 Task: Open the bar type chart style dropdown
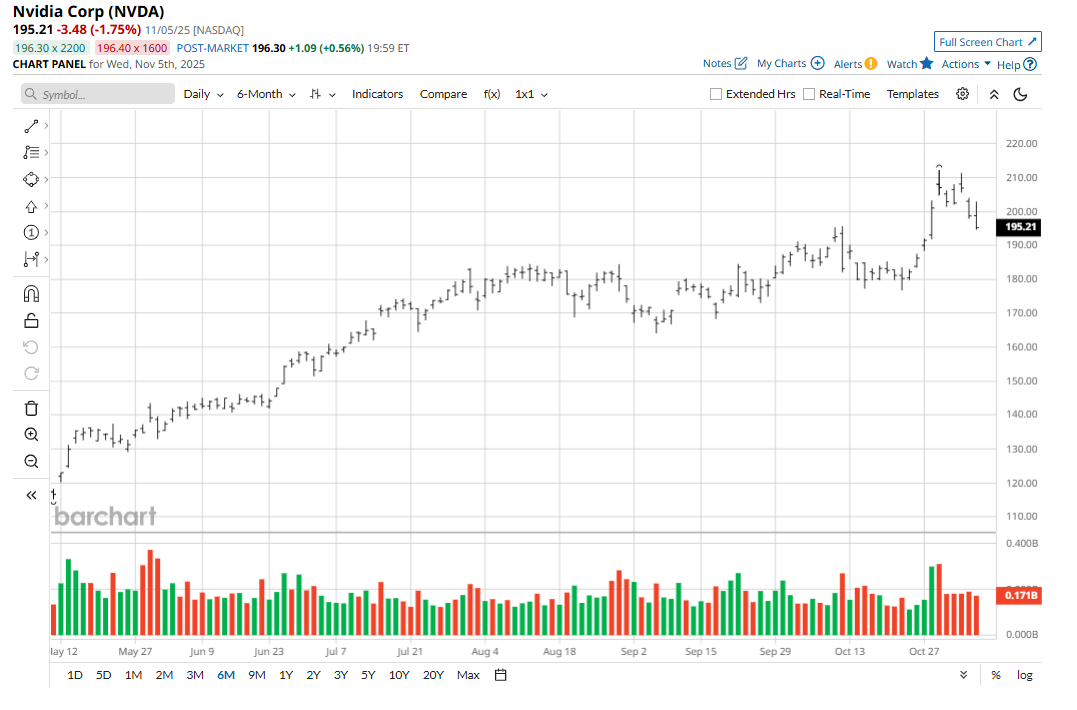pyautogui.click(x=322, y=94)
